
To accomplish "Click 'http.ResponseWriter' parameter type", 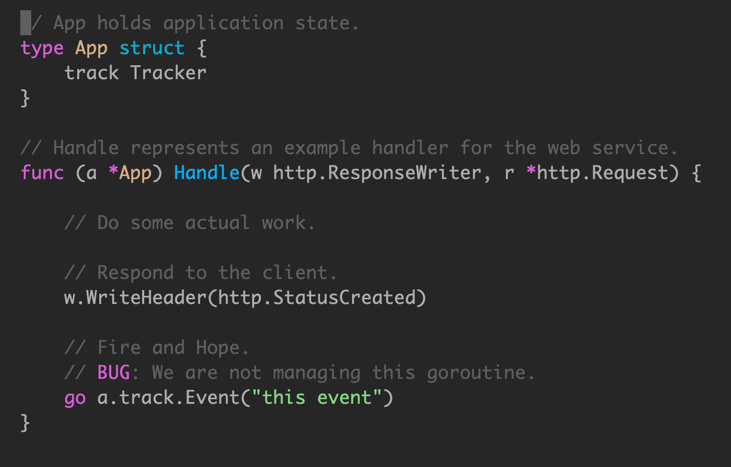I will click(x=378, y=173).
